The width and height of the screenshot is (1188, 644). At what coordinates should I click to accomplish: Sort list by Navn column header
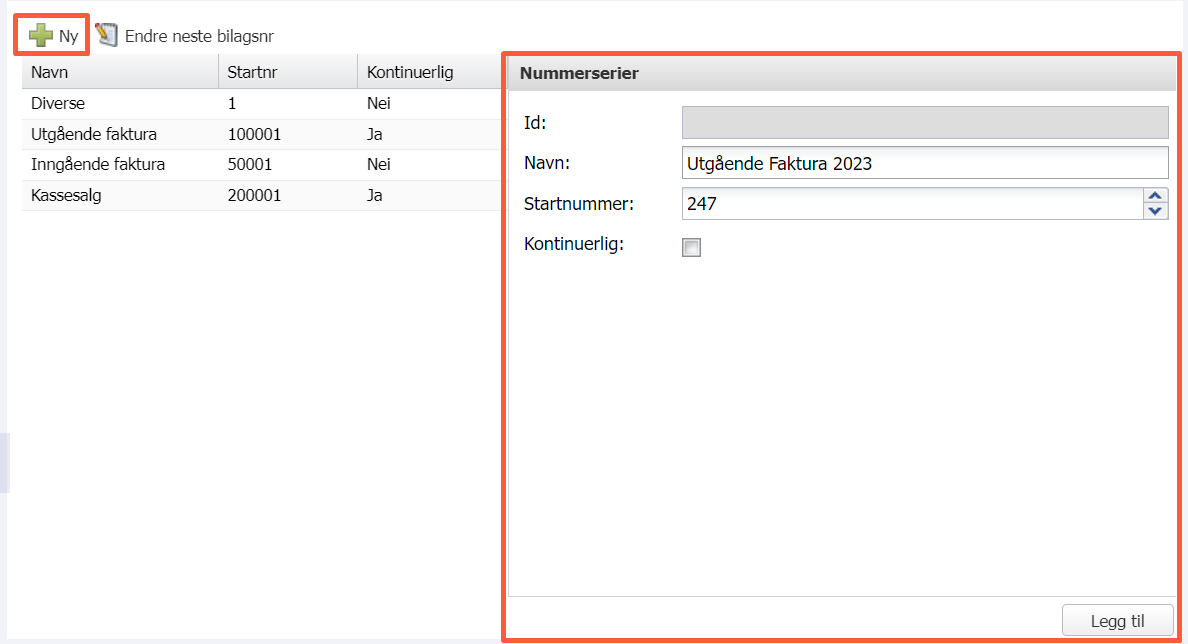click(x=119, y=73)
